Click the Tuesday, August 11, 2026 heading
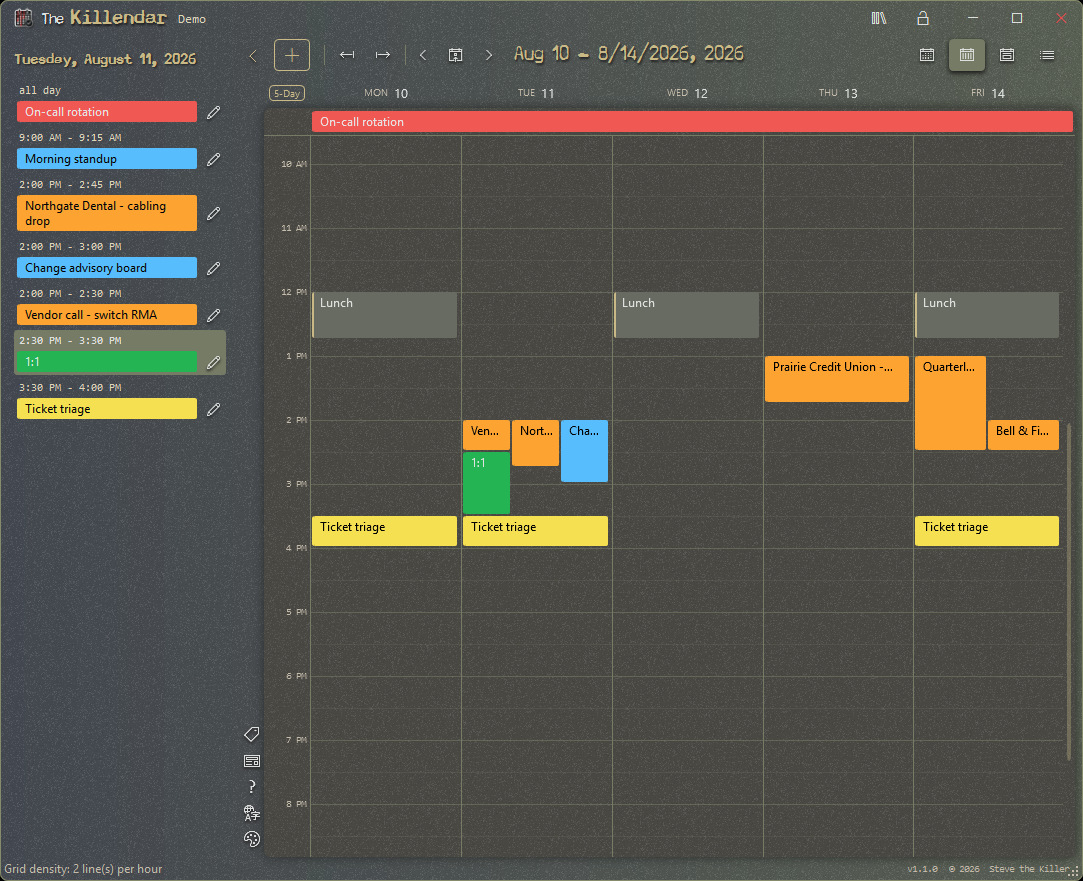The height and width of the screenshot is (881, 1083). click(x=105, y=59)
